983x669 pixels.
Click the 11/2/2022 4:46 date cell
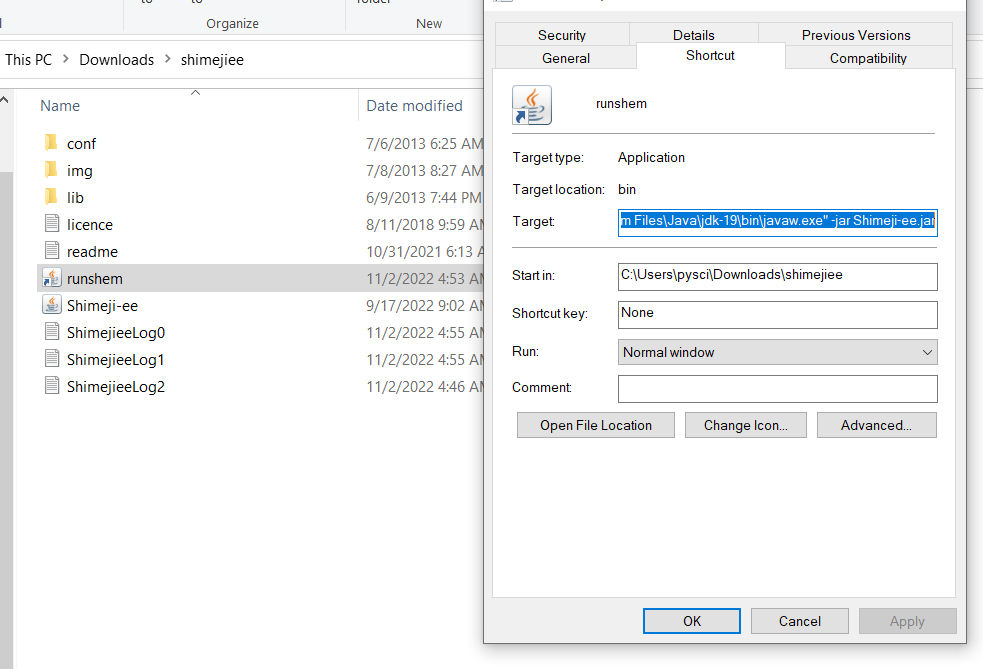pyautogui.click(x=424, y=386)
